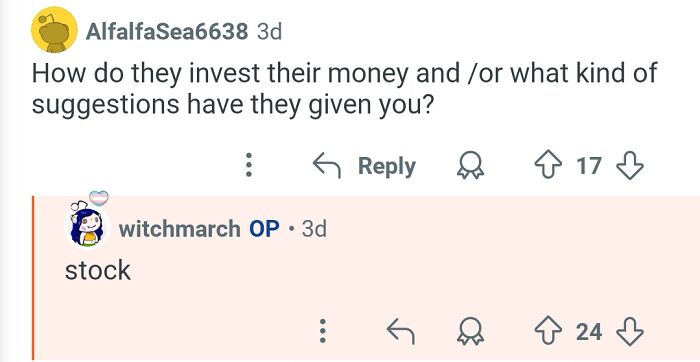The height and width of the screenshot is (362, 700).
Task: Click the Reply button text
Action: click(387, 166)
